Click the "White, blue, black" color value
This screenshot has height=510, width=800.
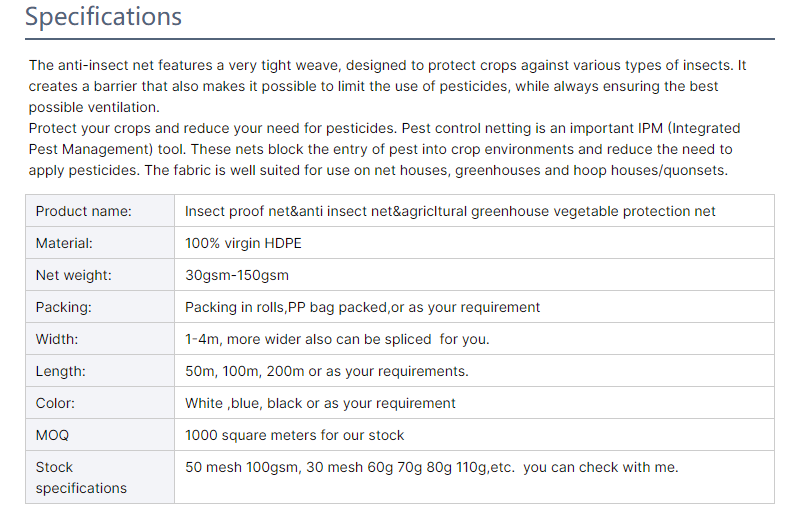pos(320,403)
